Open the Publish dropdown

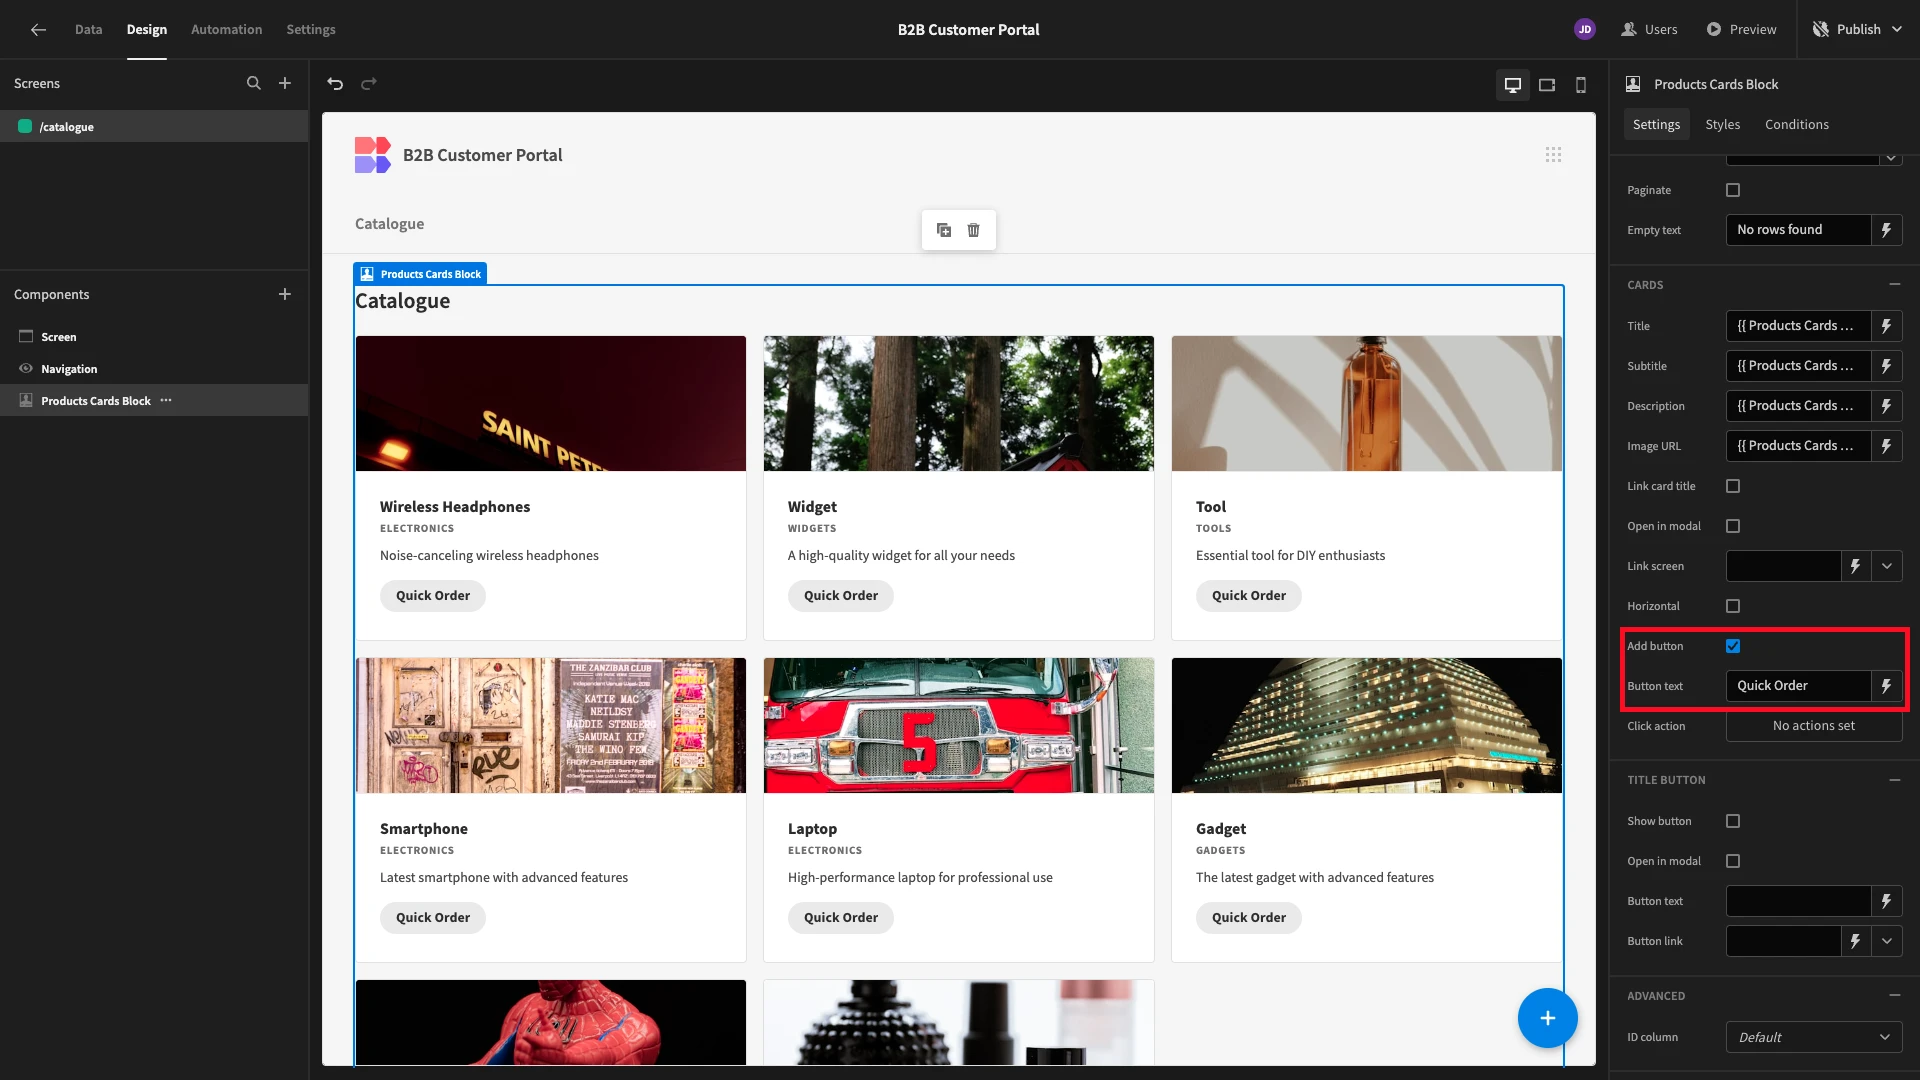[1858, 30]
